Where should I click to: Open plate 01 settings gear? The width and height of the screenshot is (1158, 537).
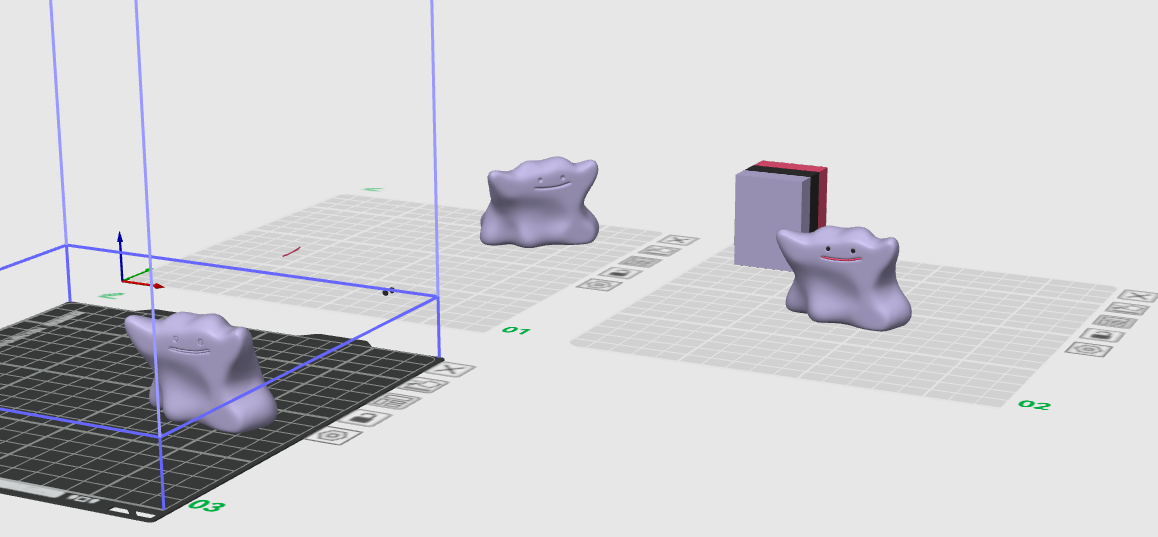click(597, 284)
